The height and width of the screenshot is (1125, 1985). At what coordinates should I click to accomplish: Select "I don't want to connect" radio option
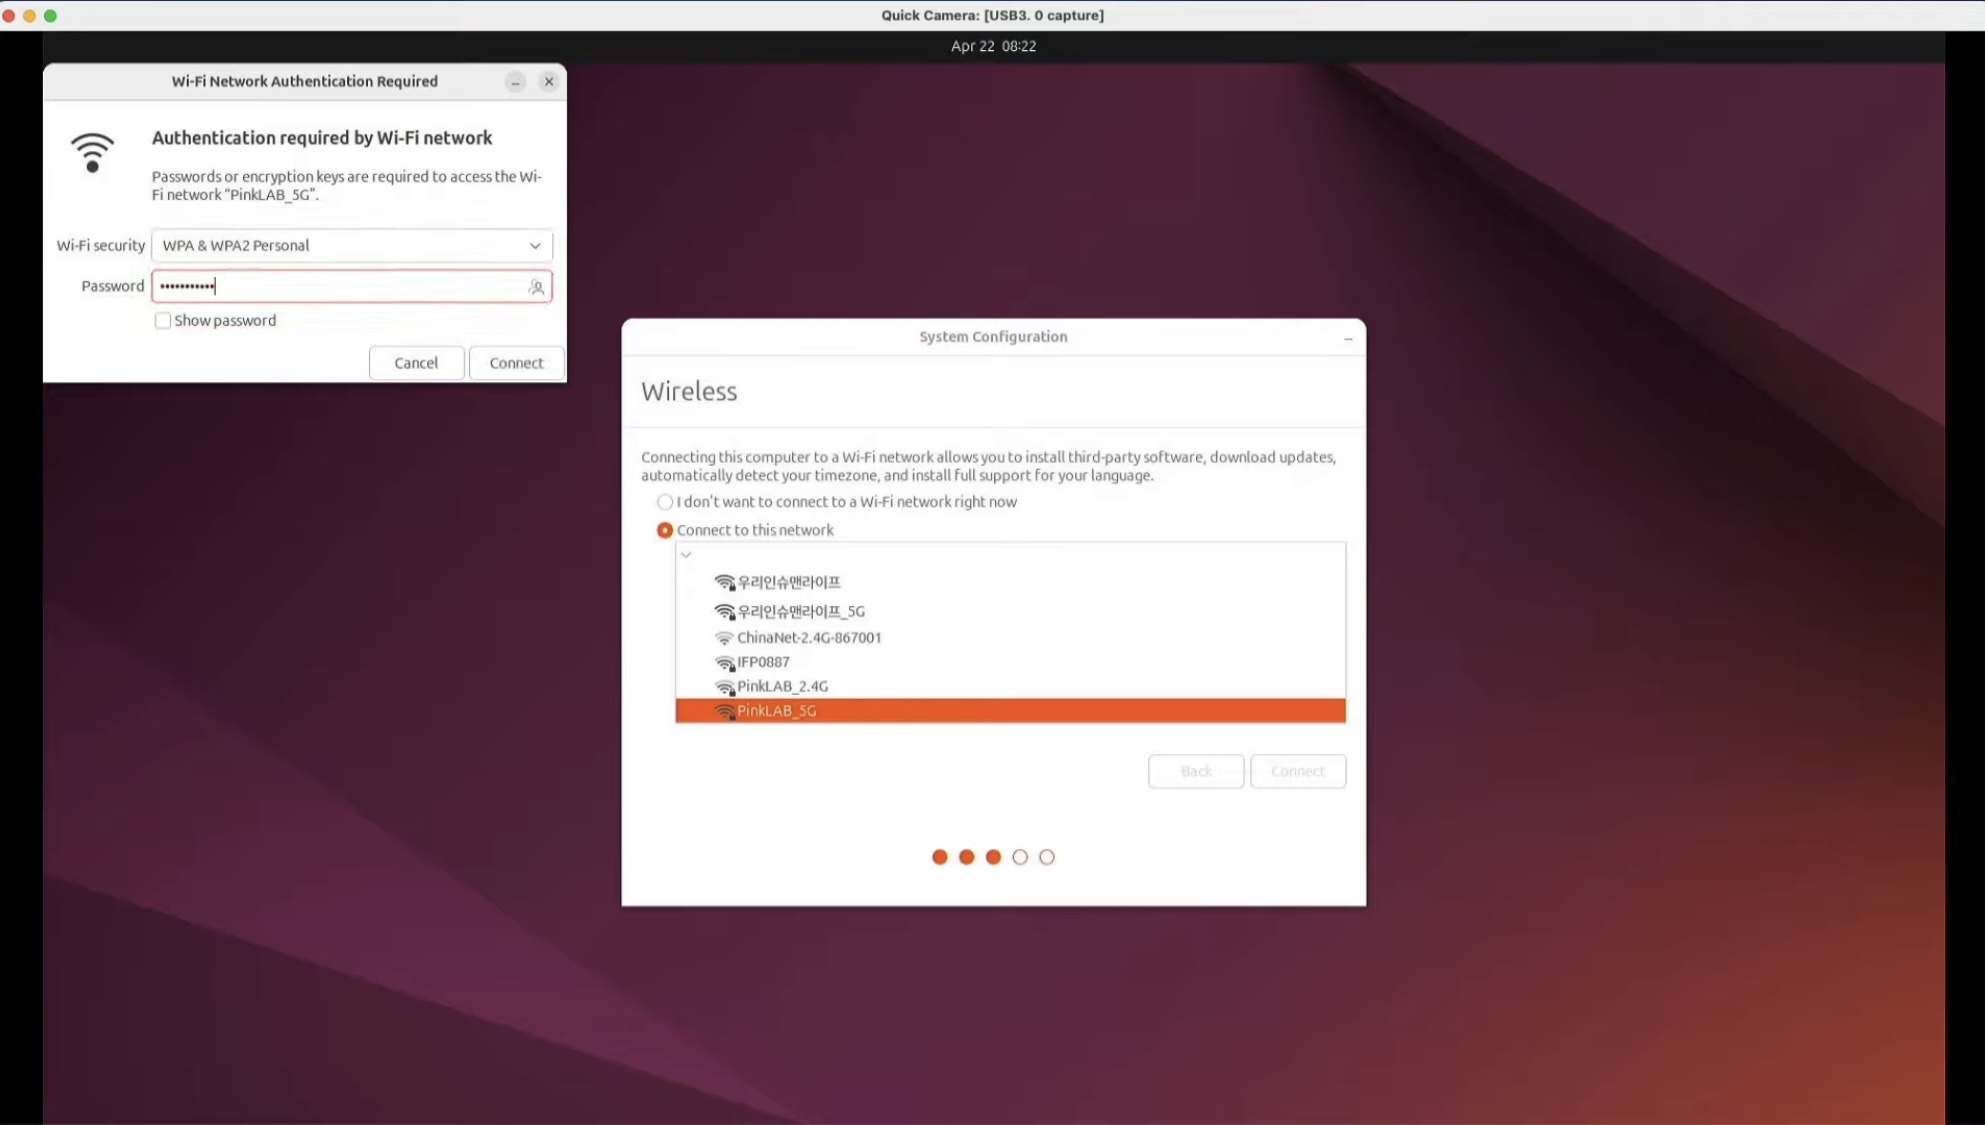(x=665, y=502)
